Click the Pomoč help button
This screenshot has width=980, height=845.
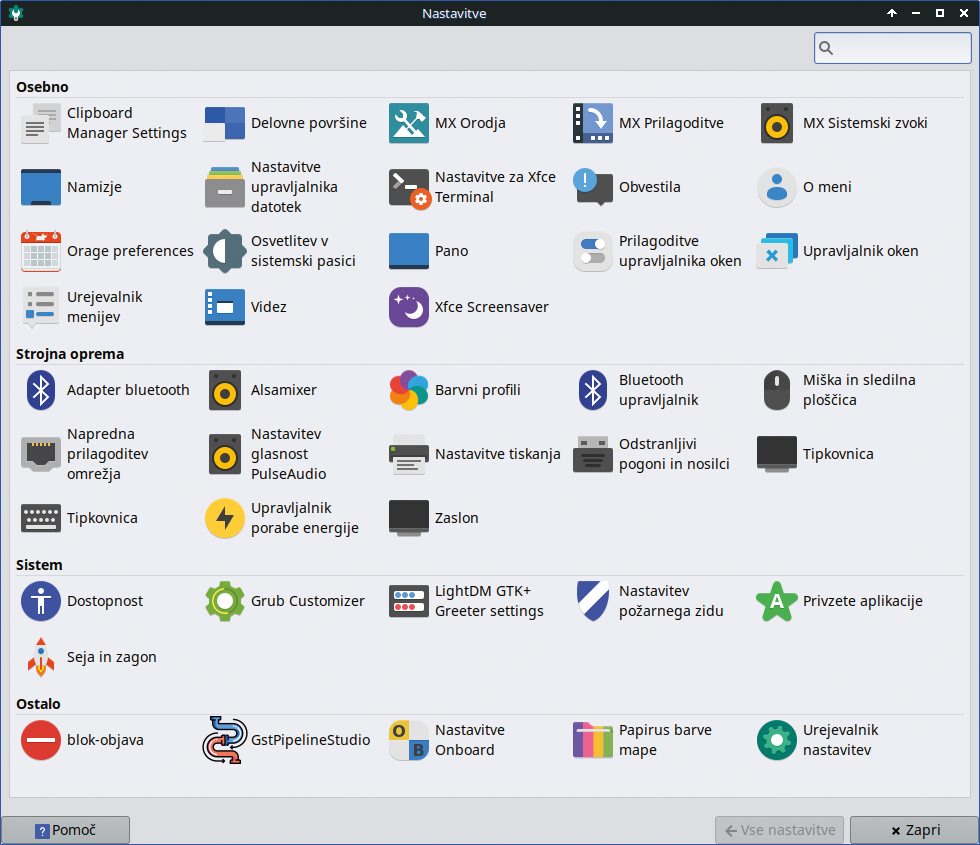[x=65, y=830]
